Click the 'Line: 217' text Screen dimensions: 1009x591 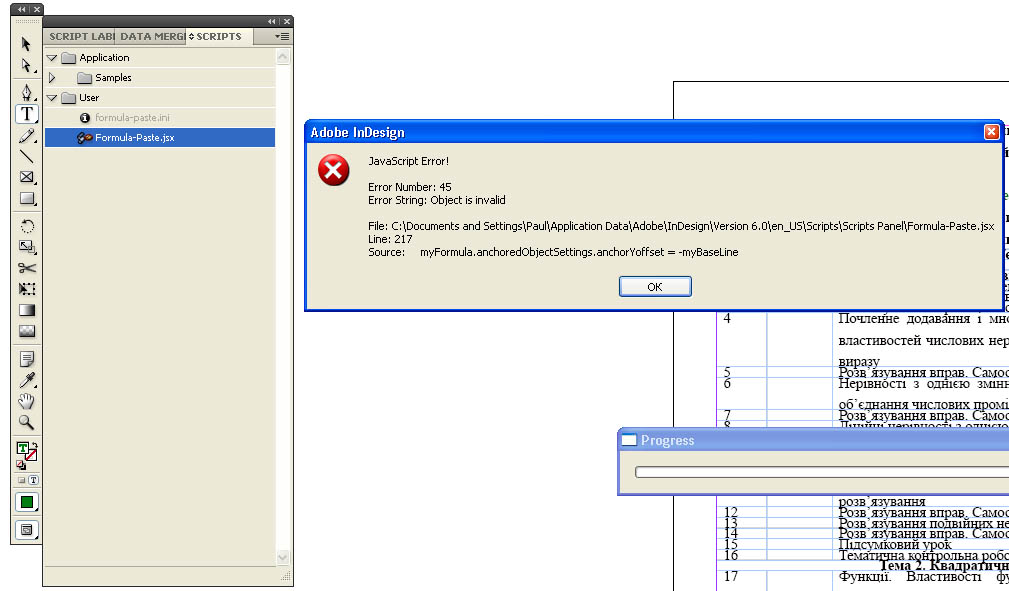(390, 239)
